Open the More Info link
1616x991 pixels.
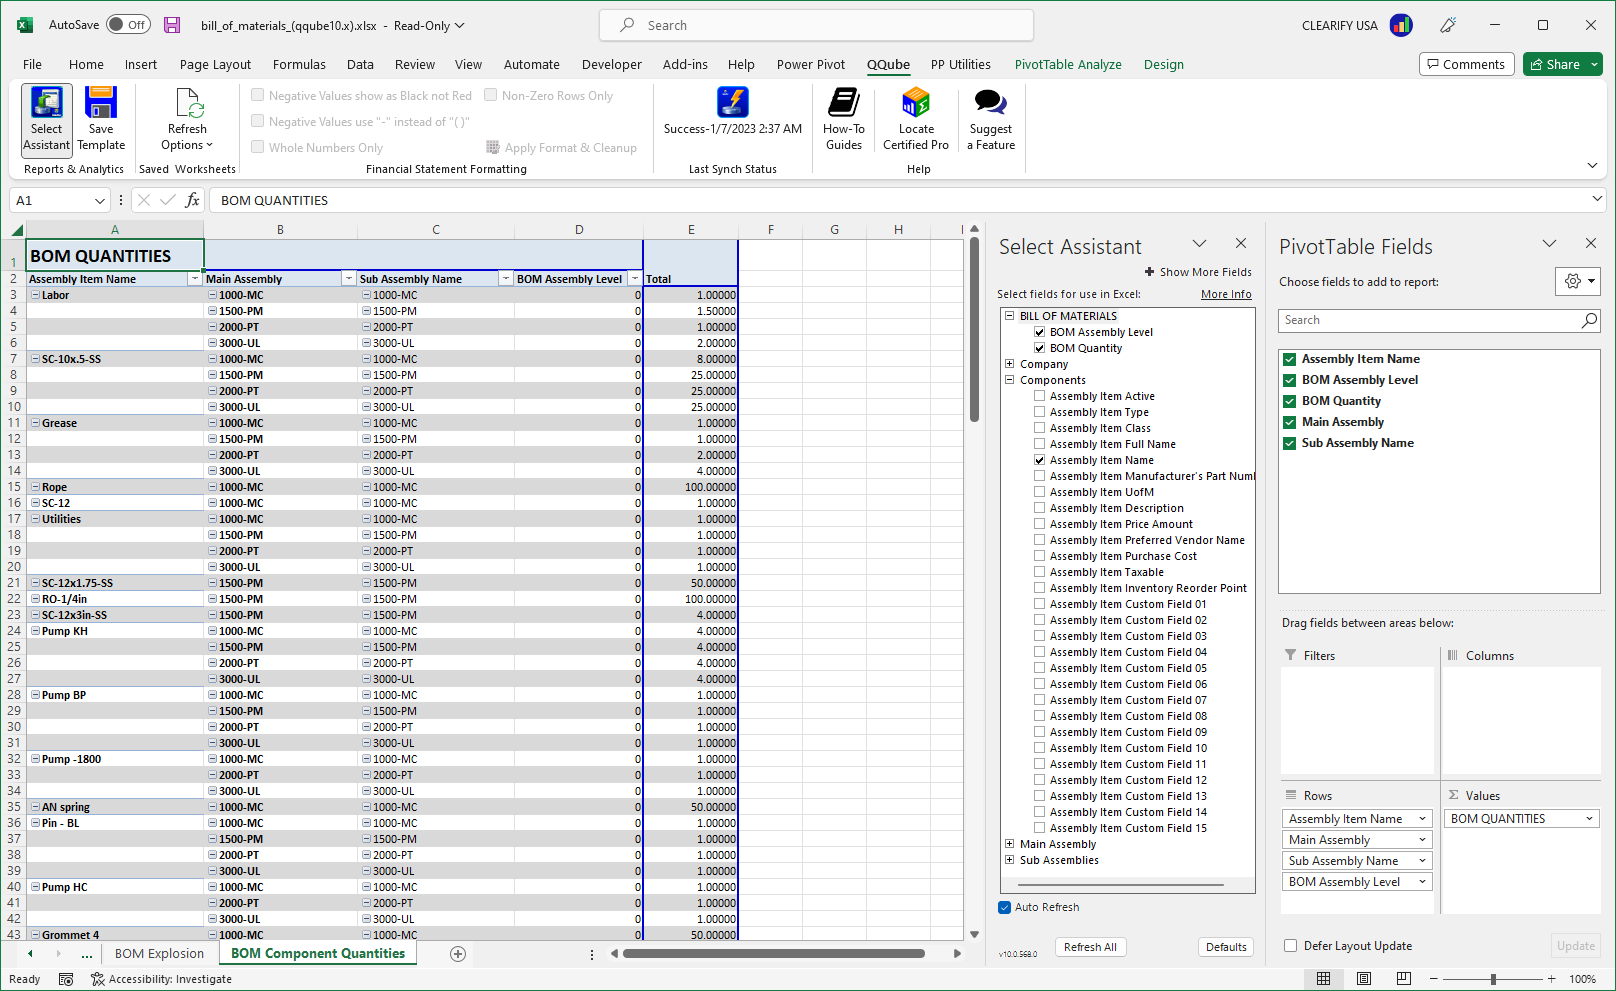(1226, 293)
